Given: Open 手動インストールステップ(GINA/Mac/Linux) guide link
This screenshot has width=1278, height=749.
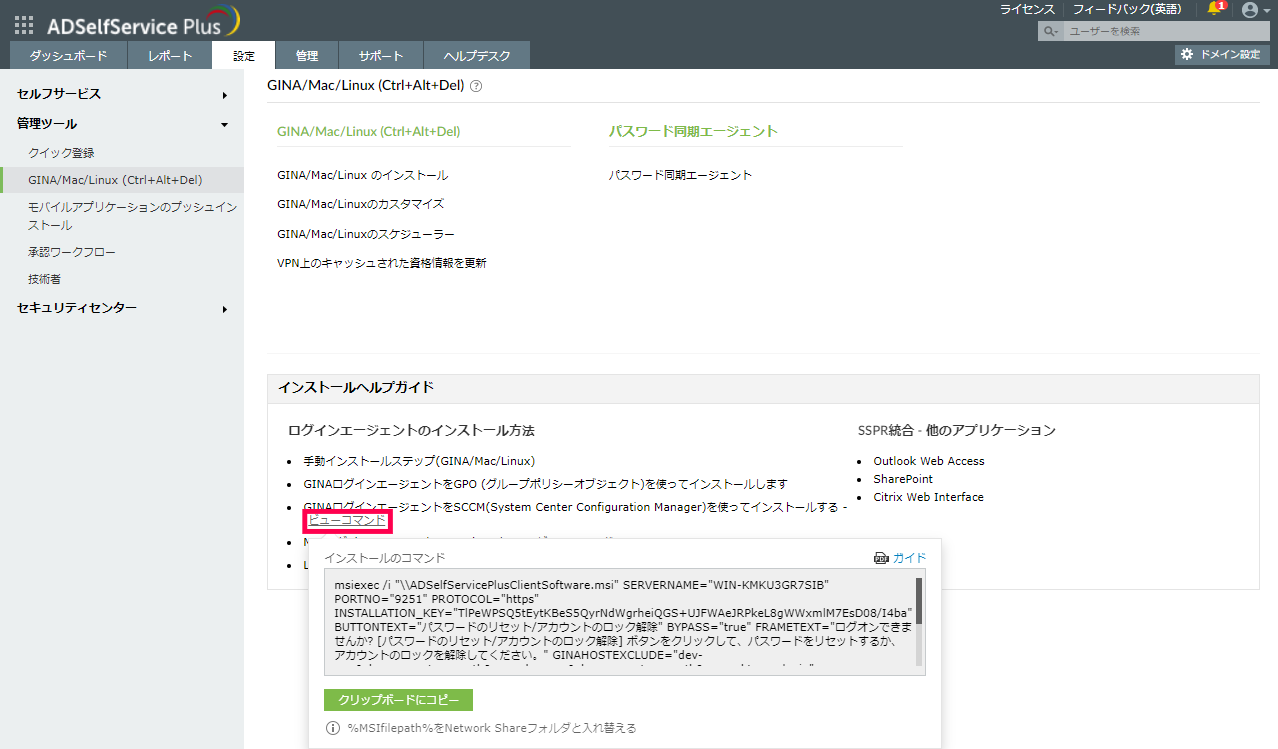Looking at the screenshot, I should [x=419, y=461].
